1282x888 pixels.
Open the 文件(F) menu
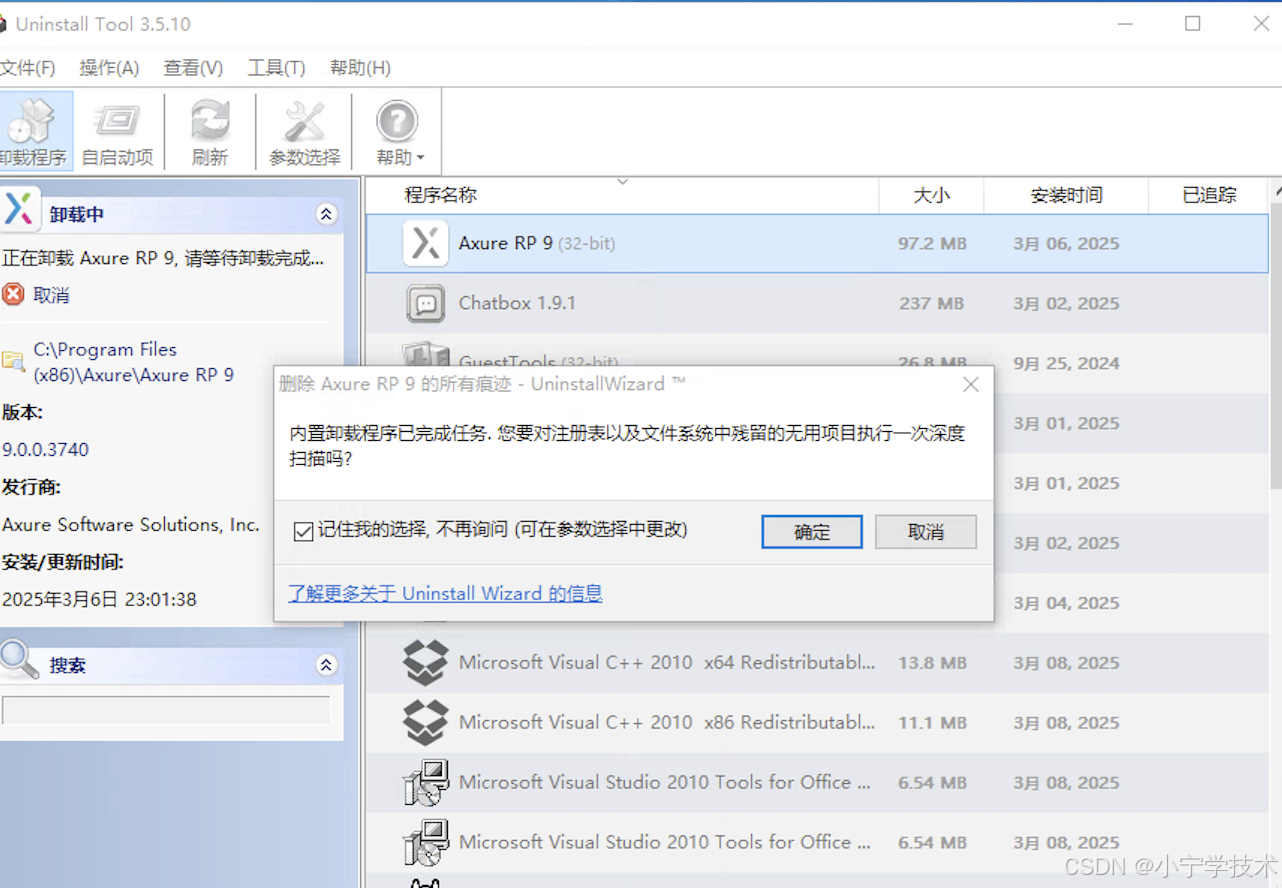27,68
